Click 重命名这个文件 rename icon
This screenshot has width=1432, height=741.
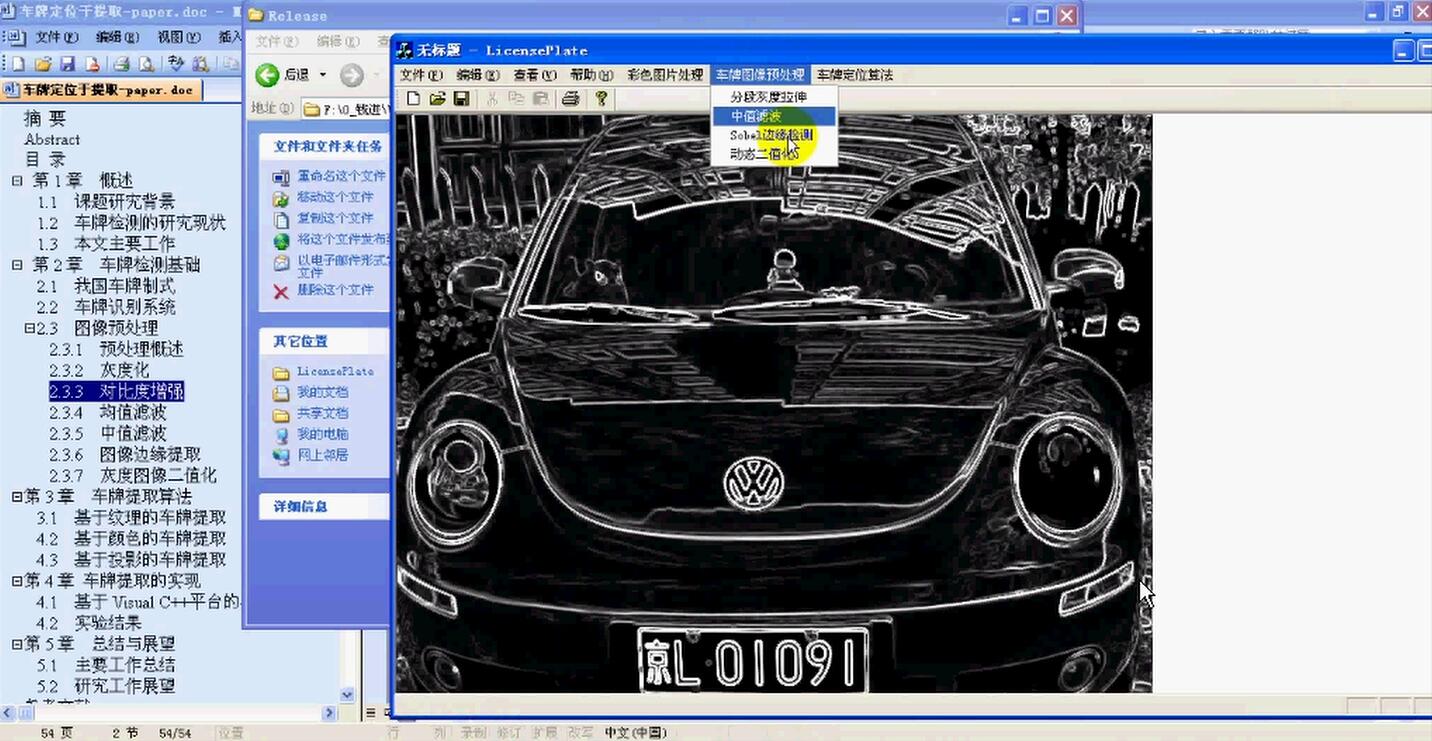coord(281,177)
